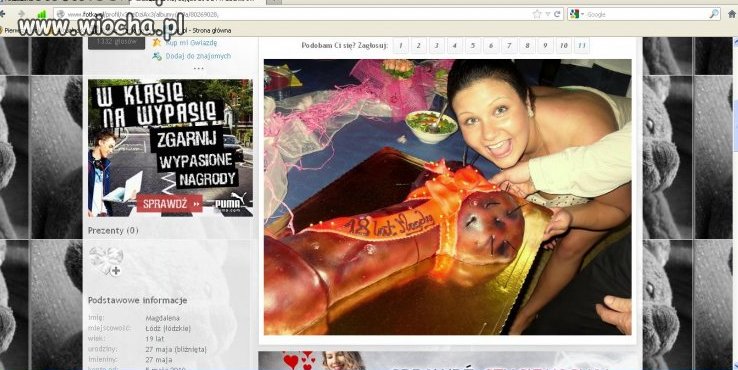Expand more actions via the three dots
738x370 pixels.
(199, 68)
